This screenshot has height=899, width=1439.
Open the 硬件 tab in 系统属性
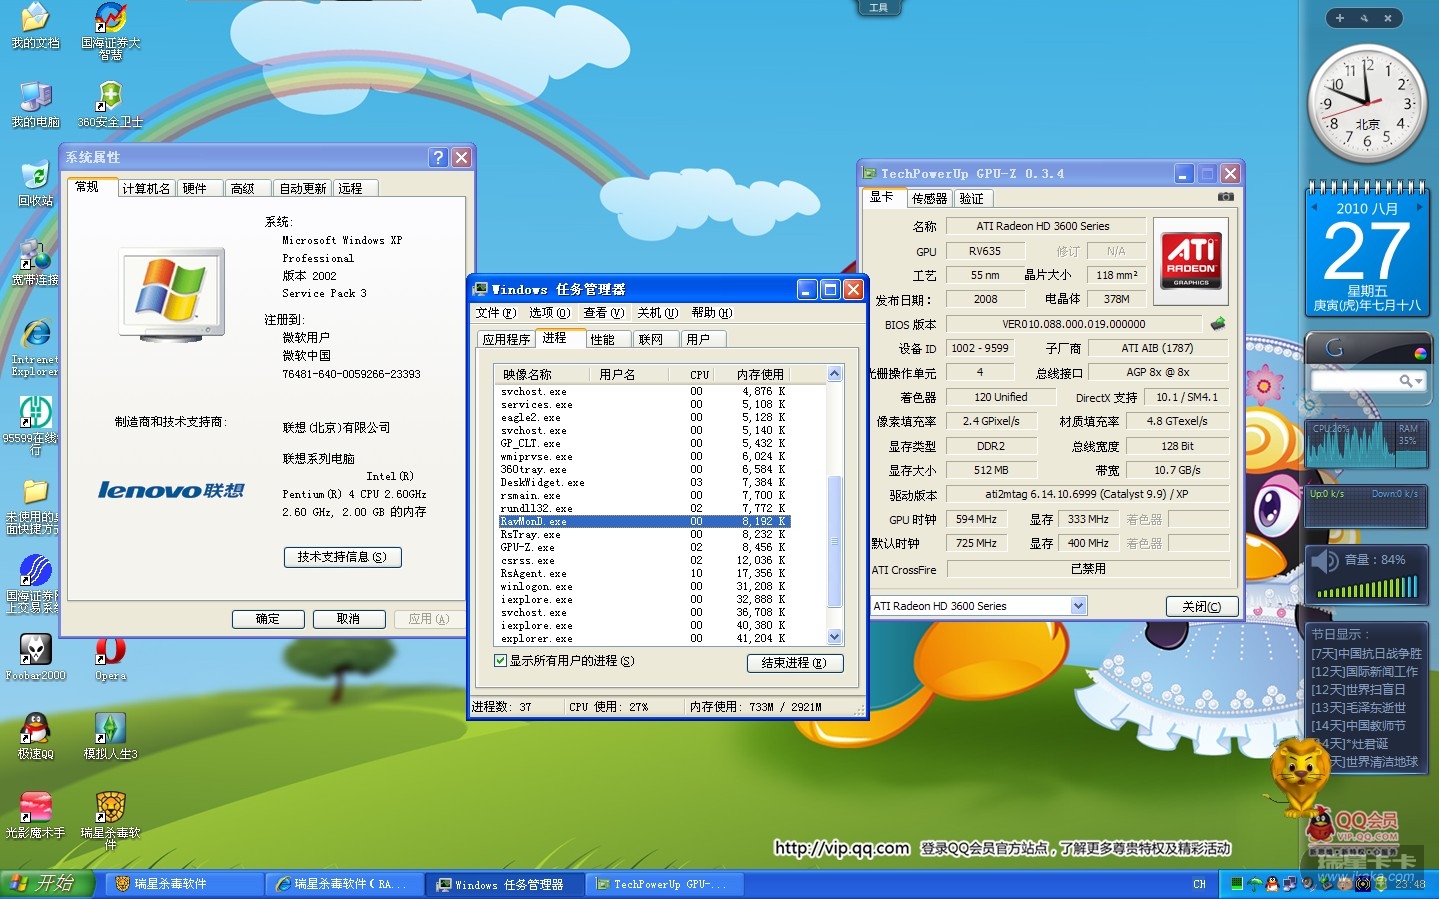pos(201,188)
